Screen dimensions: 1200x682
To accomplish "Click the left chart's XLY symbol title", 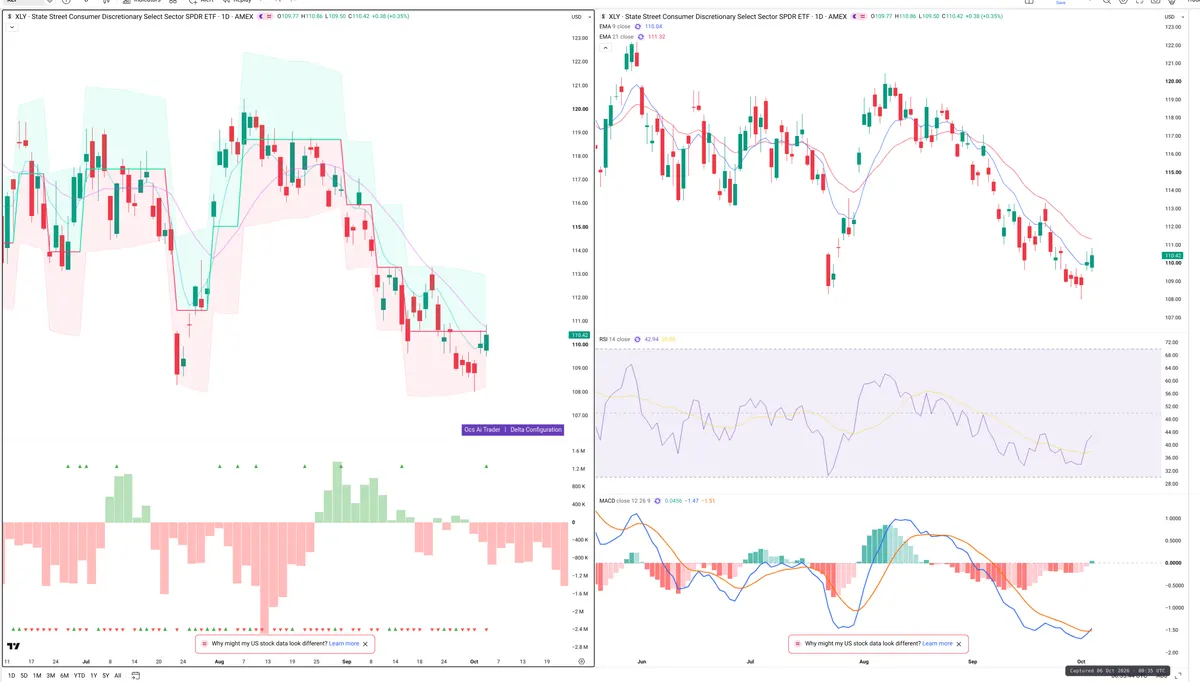I will (x=134, y=17).
